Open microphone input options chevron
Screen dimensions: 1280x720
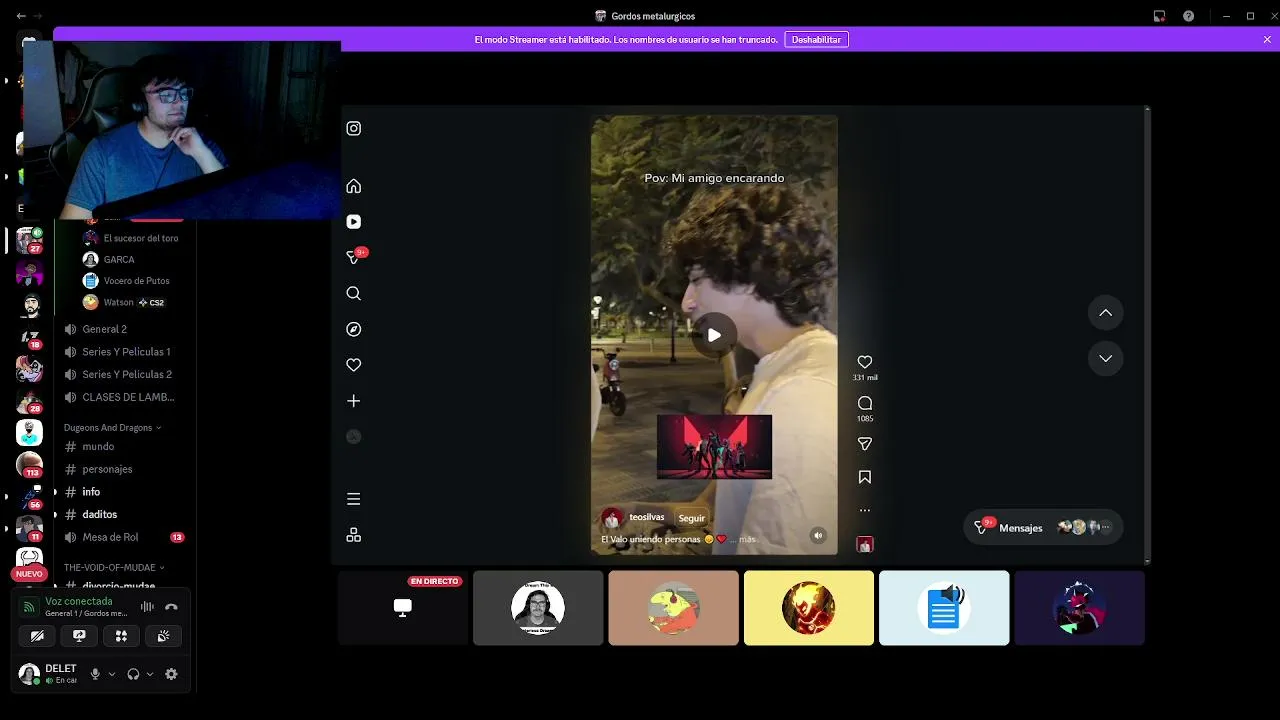pos(112,674)
